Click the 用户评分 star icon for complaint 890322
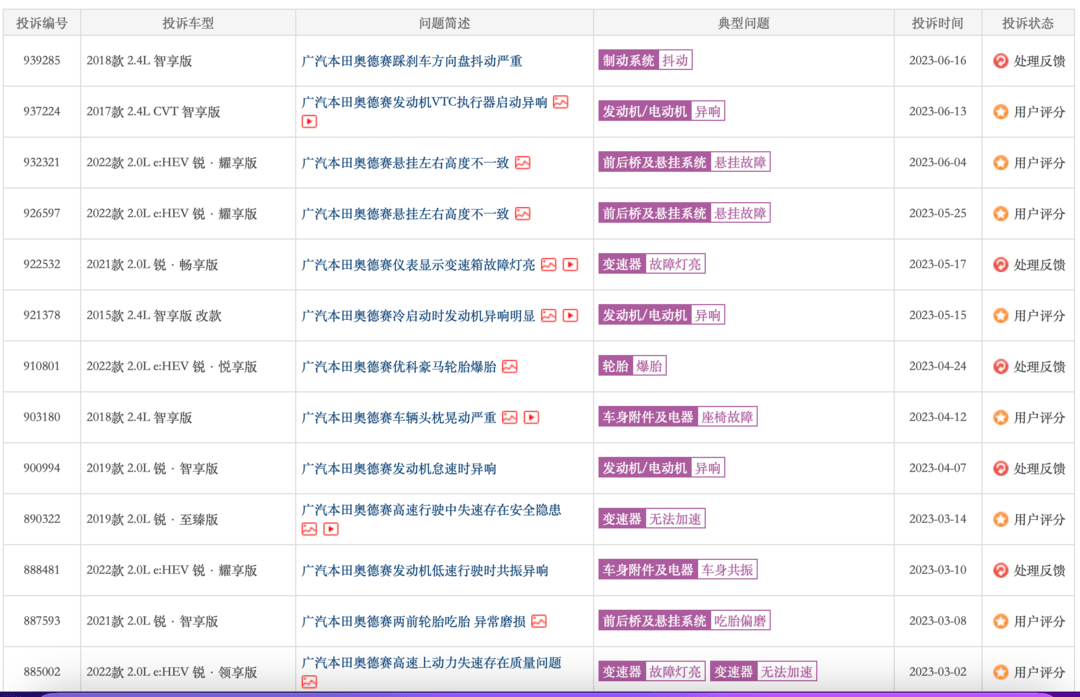The height and width of the screenshot is (697, 1080). coord(1000,519)
